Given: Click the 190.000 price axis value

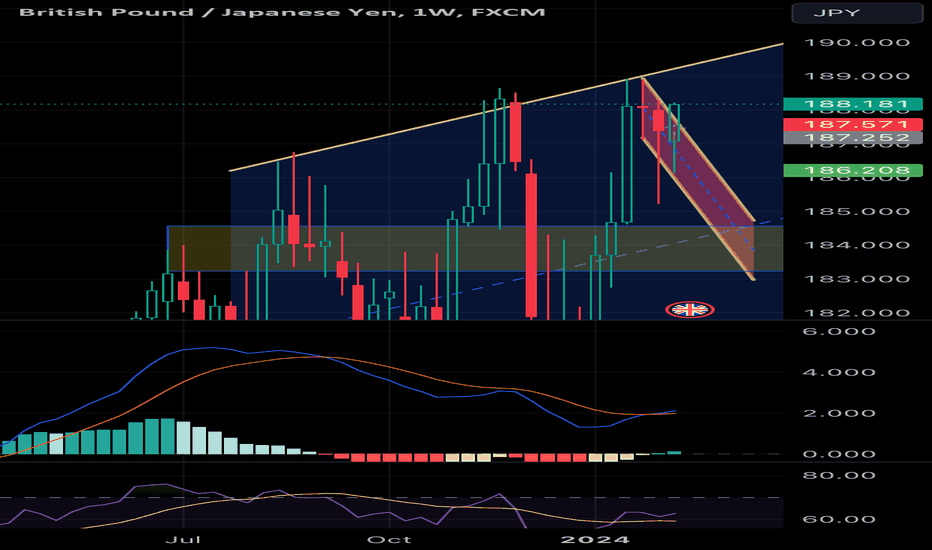Looking at the screenshot, I should pyautogui.click(x=857, y=43).
